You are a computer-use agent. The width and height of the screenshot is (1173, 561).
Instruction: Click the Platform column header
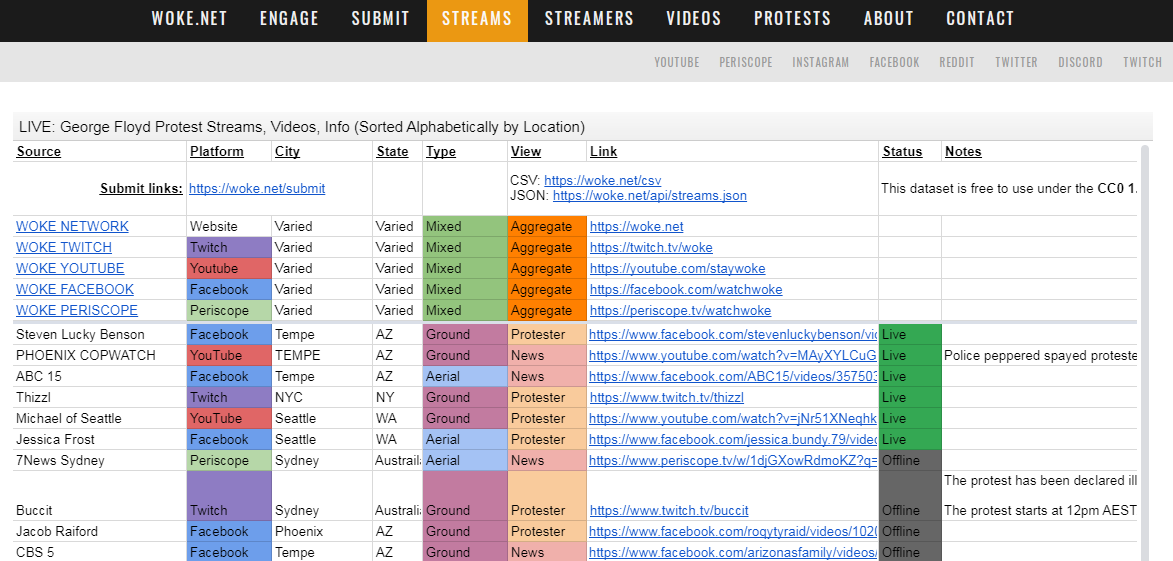[217, 152]
